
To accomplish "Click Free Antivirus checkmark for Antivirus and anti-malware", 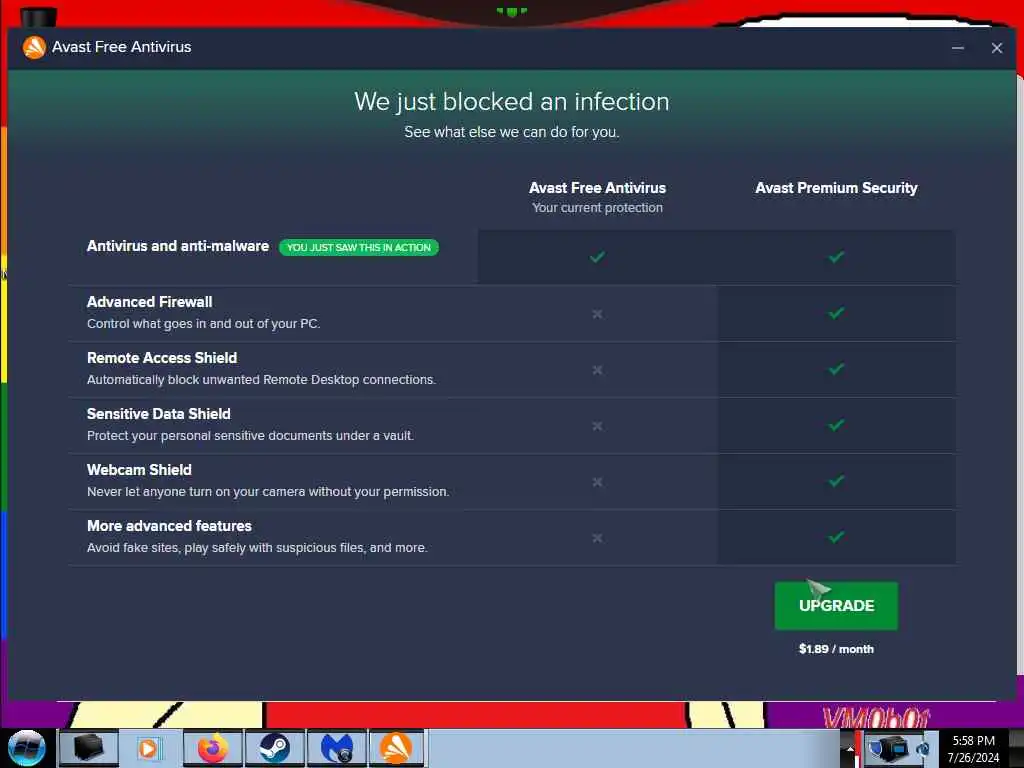I will click(x=597, y=257).
